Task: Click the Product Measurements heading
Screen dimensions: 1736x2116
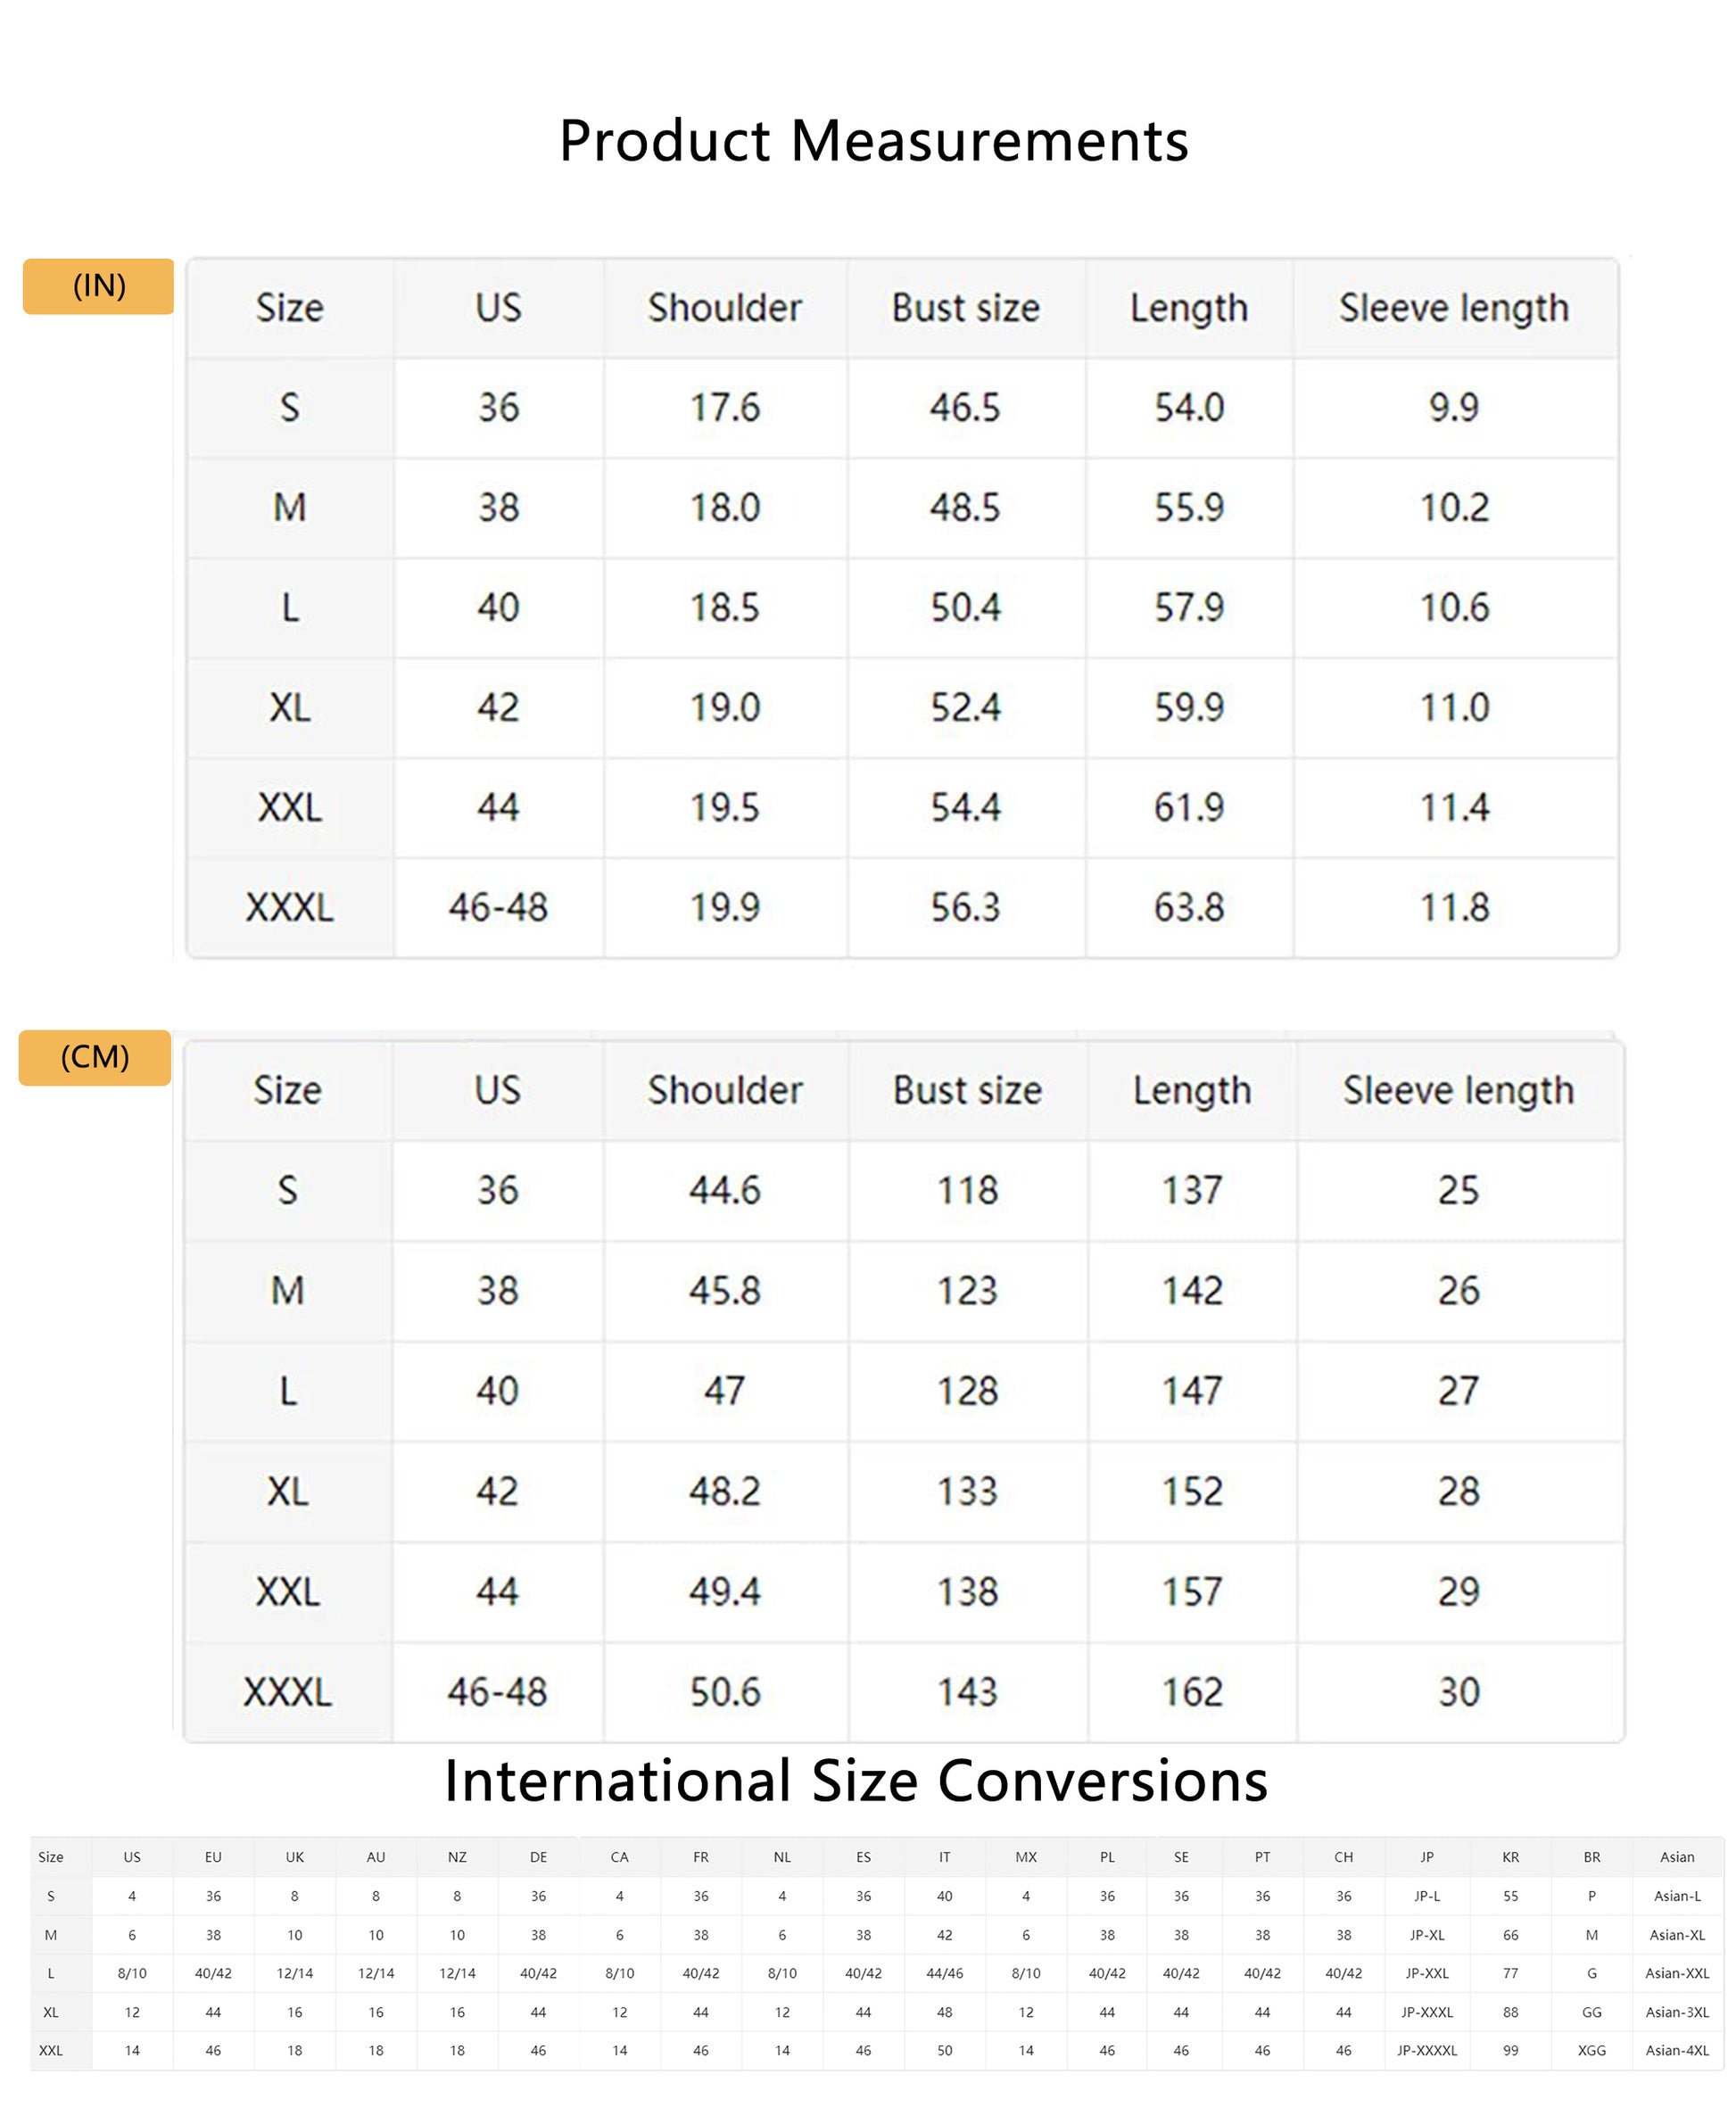Action: tap(873, 140)
